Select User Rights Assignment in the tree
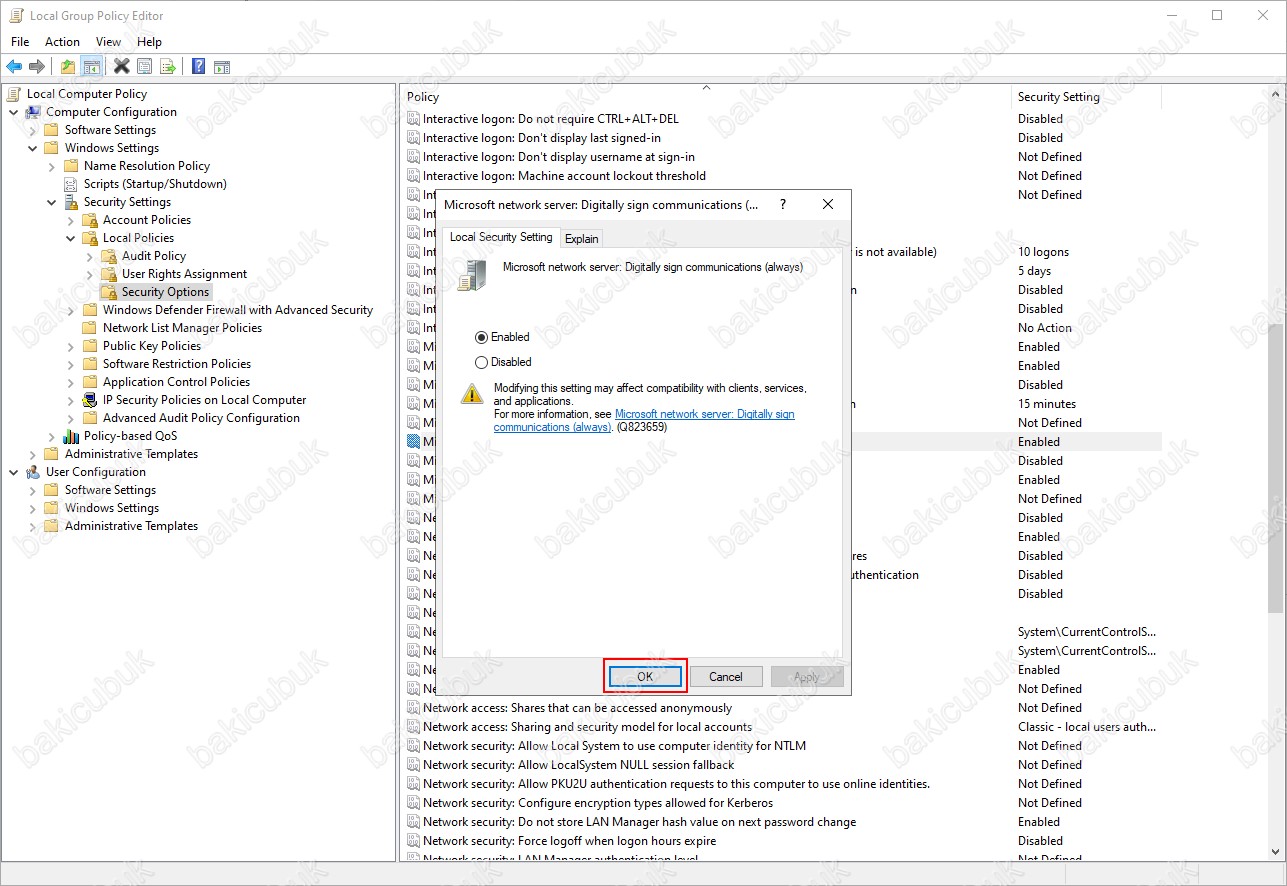Viewport: 1287px width, 886px height. click(184, 274)
